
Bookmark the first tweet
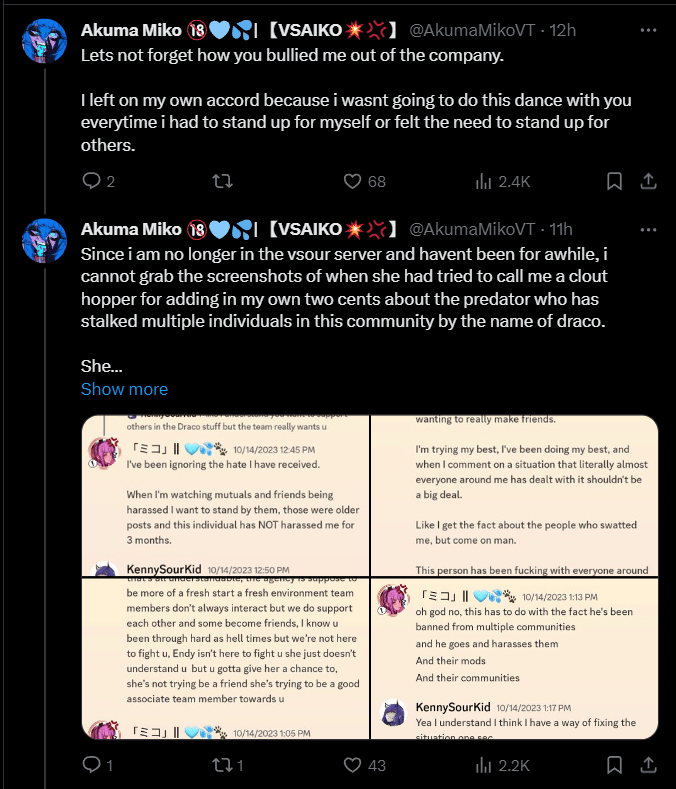click(614, 181)
